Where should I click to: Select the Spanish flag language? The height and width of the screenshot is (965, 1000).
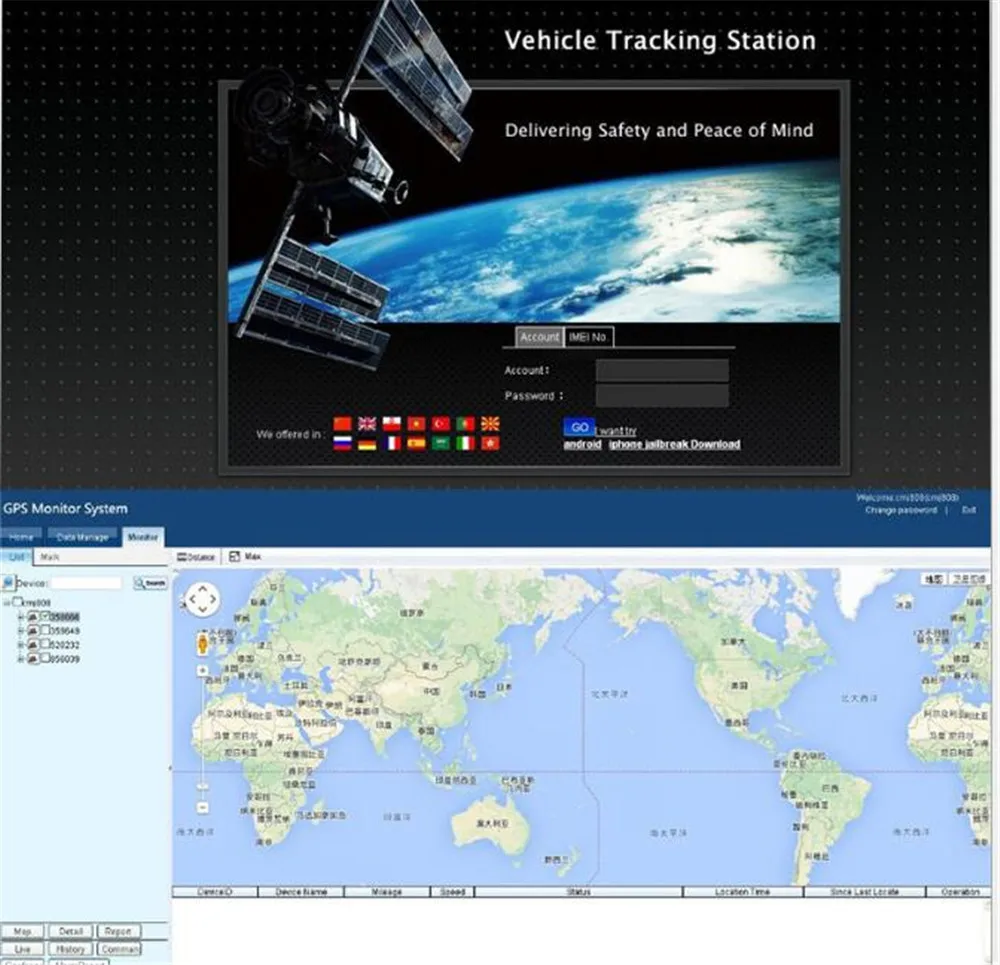pos(416,443)
